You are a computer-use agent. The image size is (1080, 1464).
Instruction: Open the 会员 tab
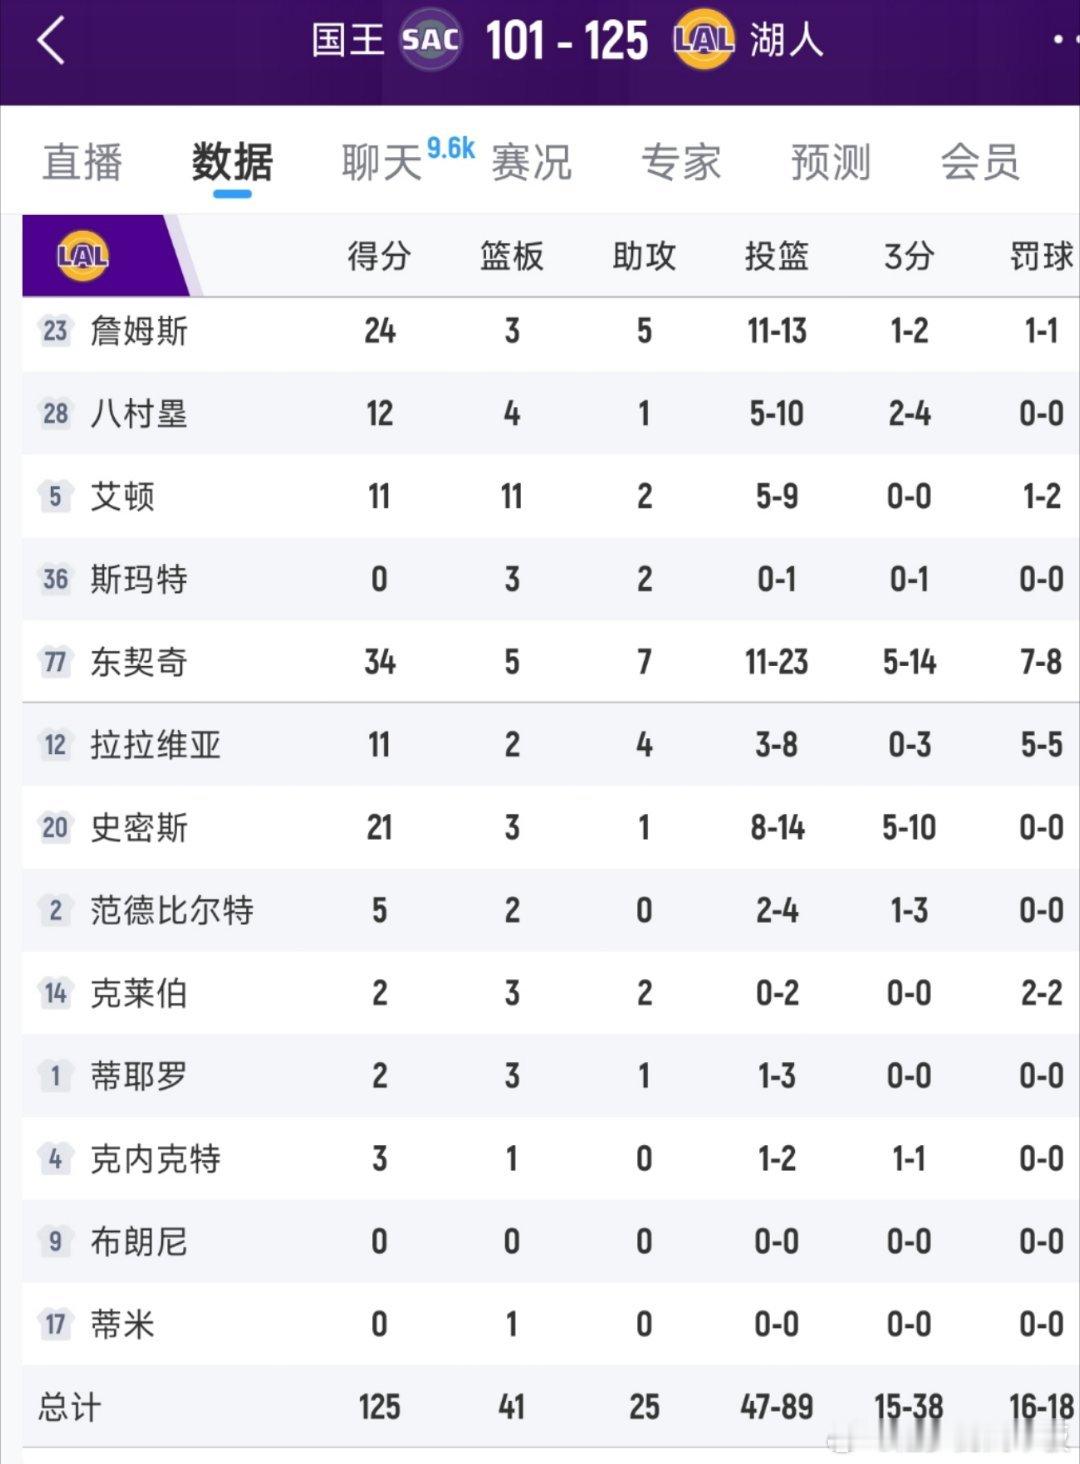click(980, 162)
